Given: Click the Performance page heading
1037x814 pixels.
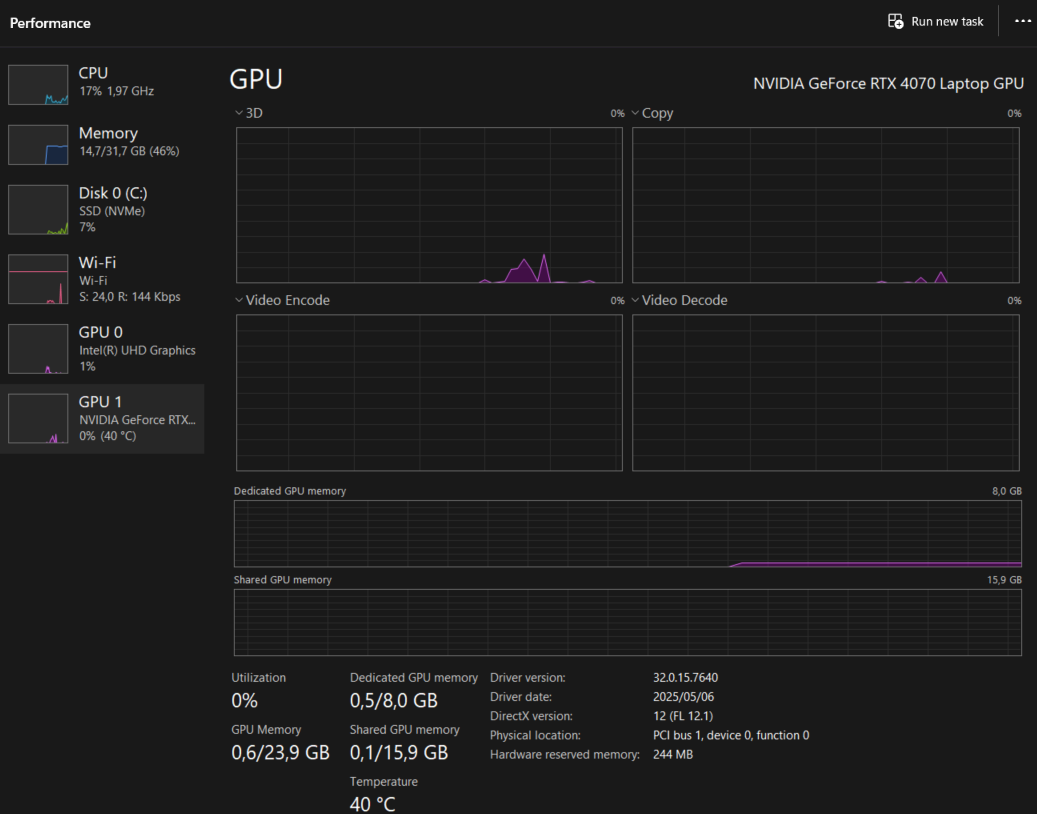Looking at the screenshot, I should point(50,22).
